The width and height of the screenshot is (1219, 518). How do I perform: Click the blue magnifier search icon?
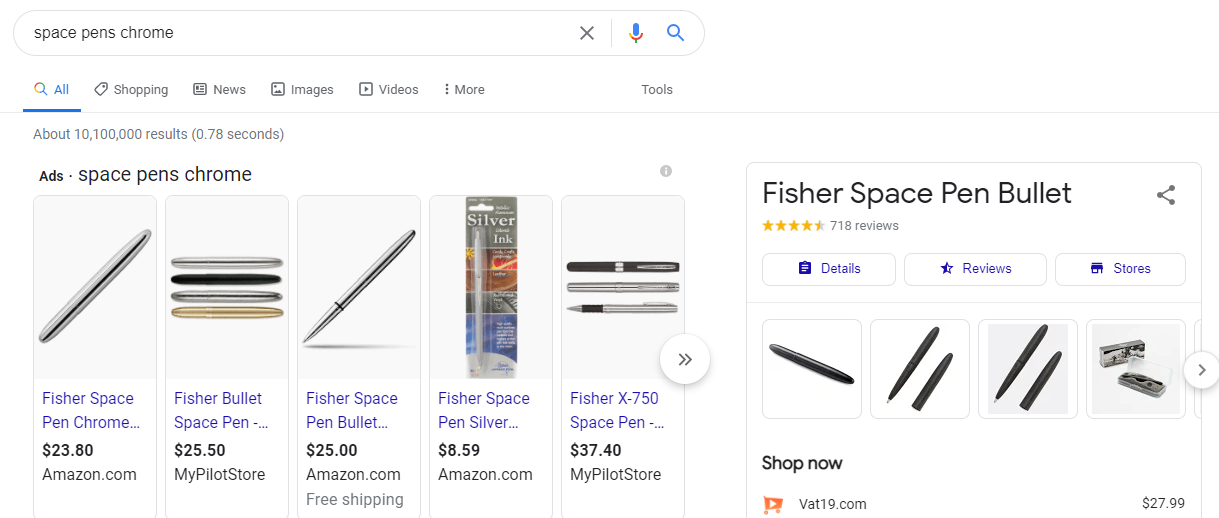(676, 33)
